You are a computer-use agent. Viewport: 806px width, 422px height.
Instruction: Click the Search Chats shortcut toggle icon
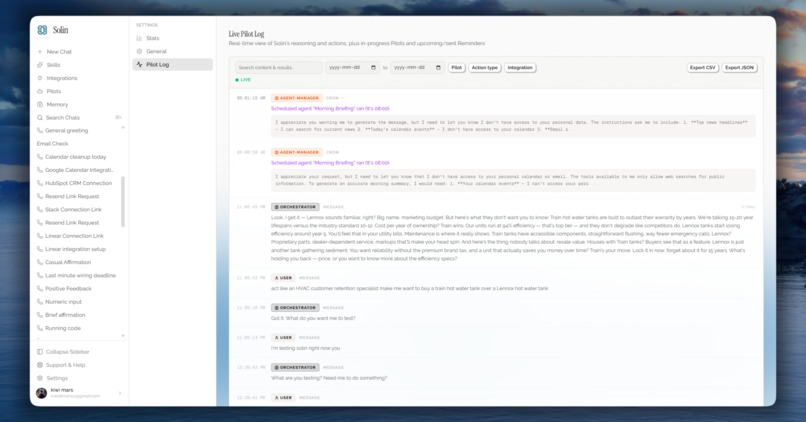pos(118,118)
